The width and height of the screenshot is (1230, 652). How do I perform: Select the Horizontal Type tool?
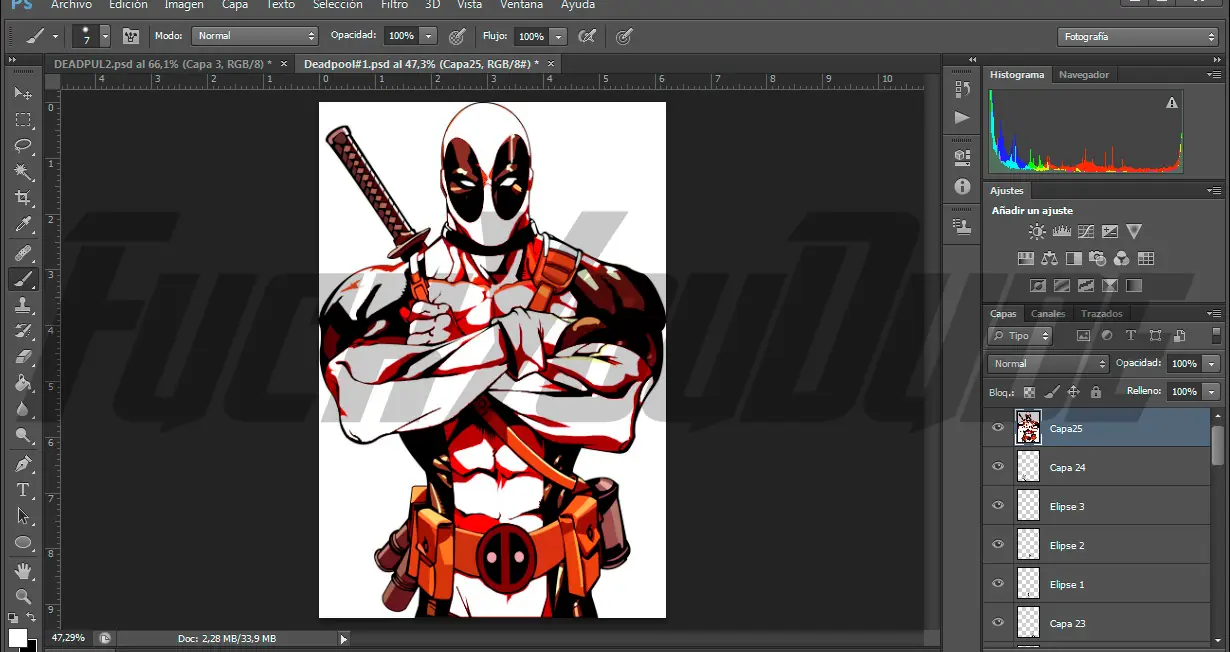point(23,490)
